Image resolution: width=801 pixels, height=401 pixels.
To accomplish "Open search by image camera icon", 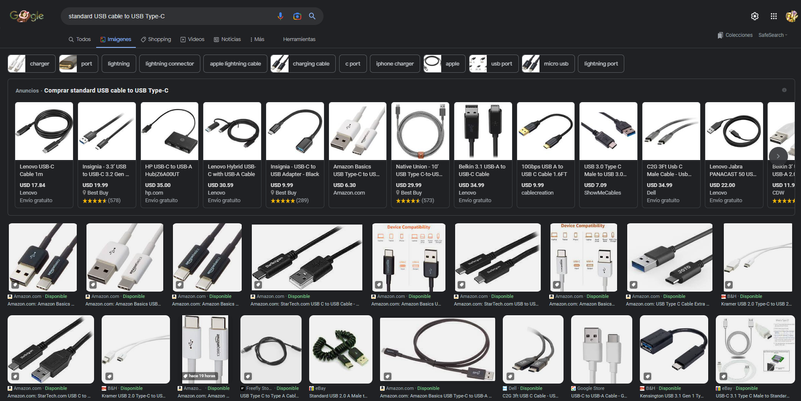I will (297, 16).
